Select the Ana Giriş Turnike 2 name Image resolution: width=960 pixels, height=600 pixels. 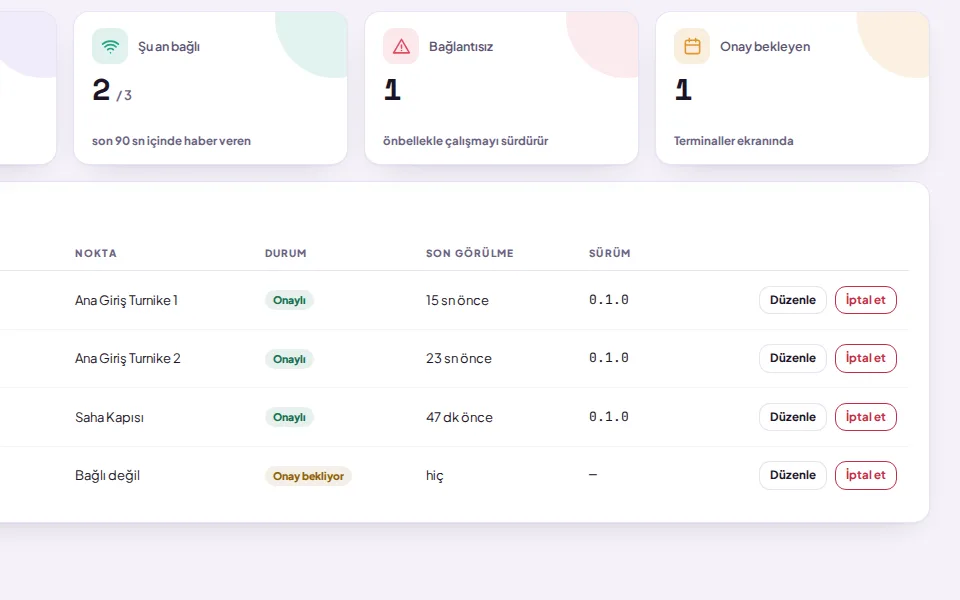point(128,358)
